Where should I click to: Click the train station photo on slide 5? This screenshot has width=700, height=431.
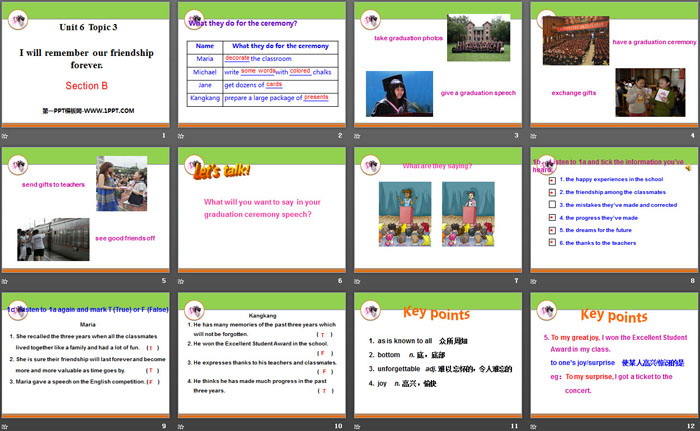pyautogui.click(x=50, y=240)
